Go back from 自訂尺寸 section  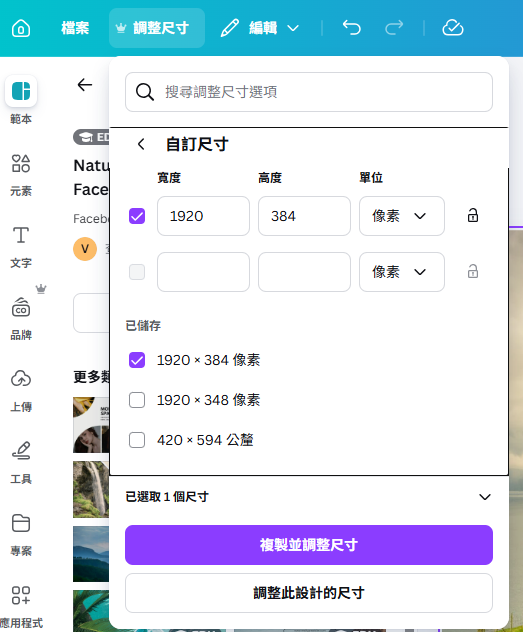point(141,144)
